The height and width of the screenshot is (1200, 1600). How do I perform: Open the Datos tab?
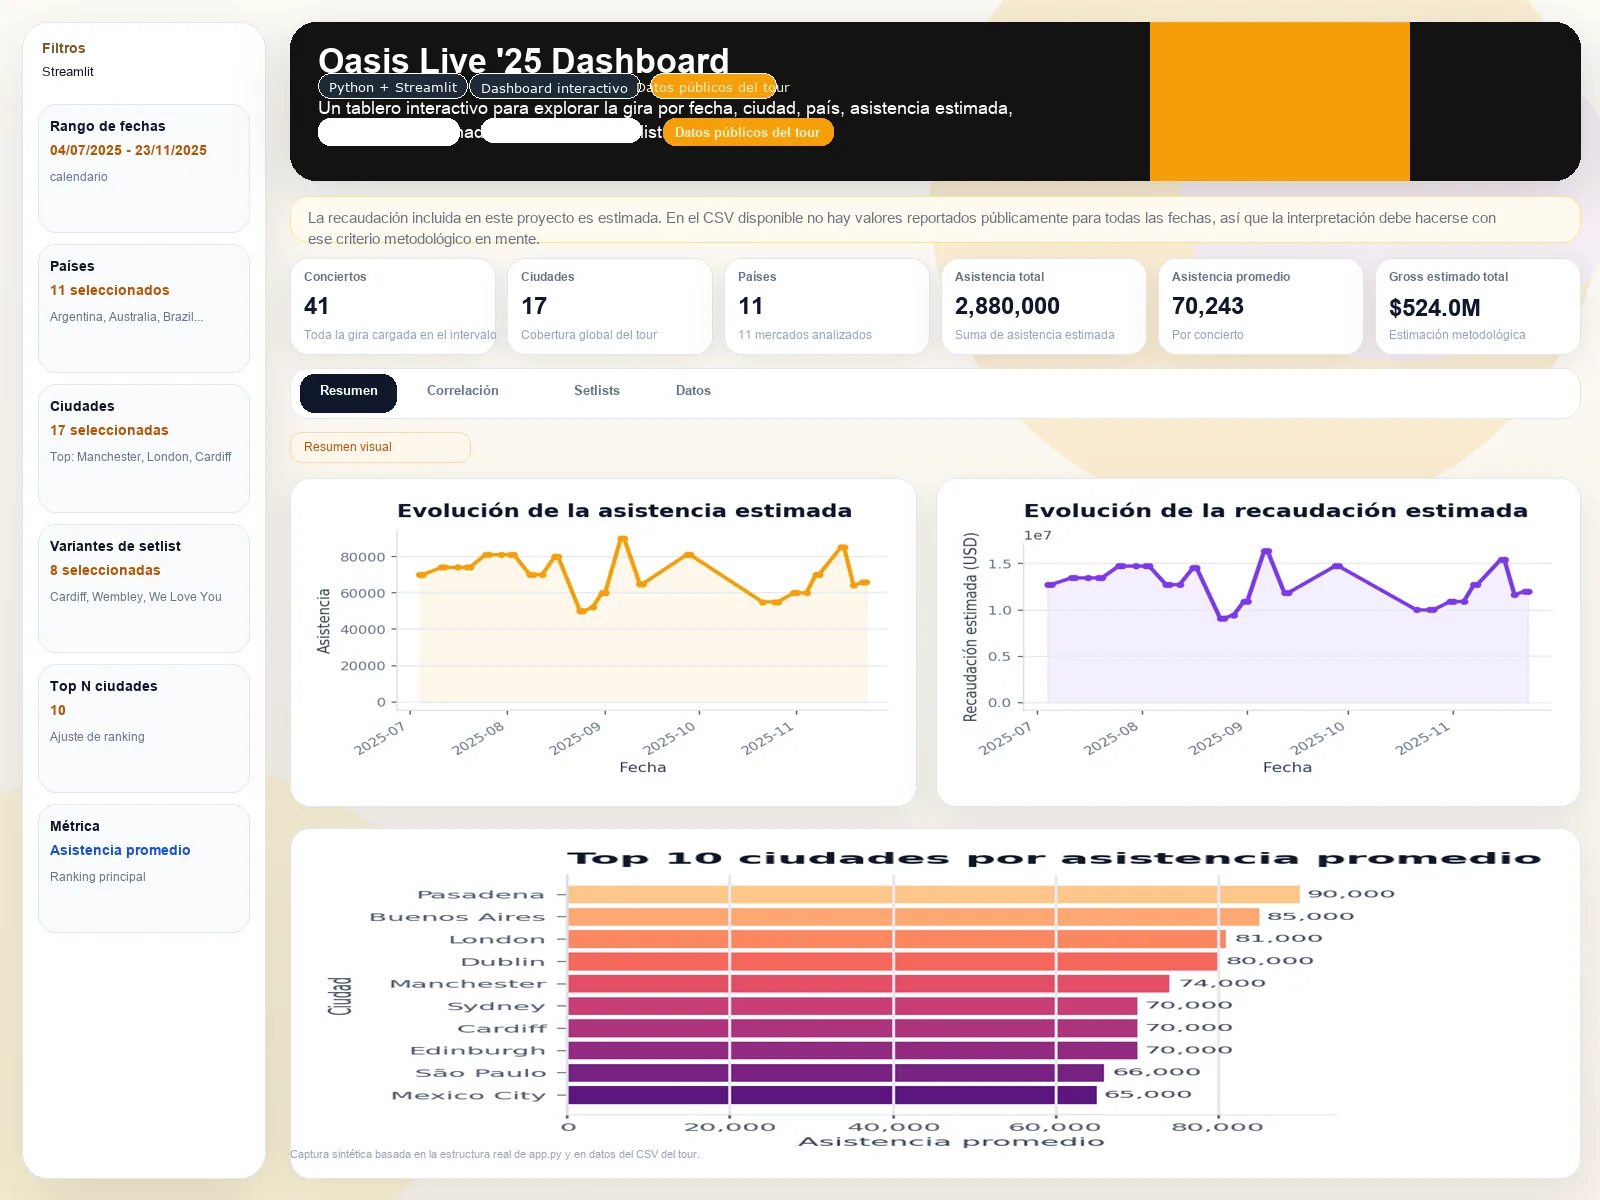[x=693, y=391]
